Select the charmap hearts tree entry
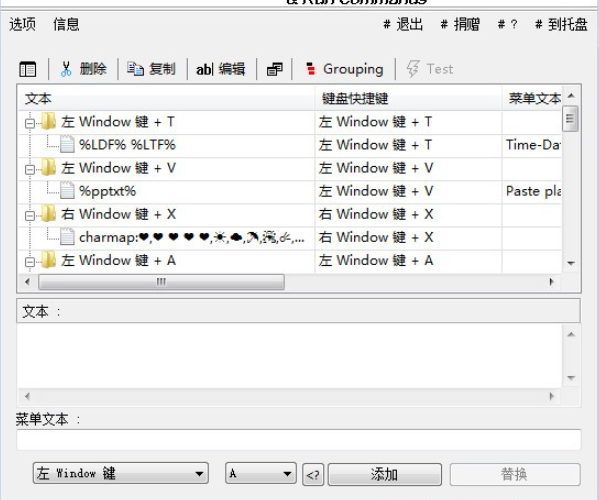 [x=192, y=237]
